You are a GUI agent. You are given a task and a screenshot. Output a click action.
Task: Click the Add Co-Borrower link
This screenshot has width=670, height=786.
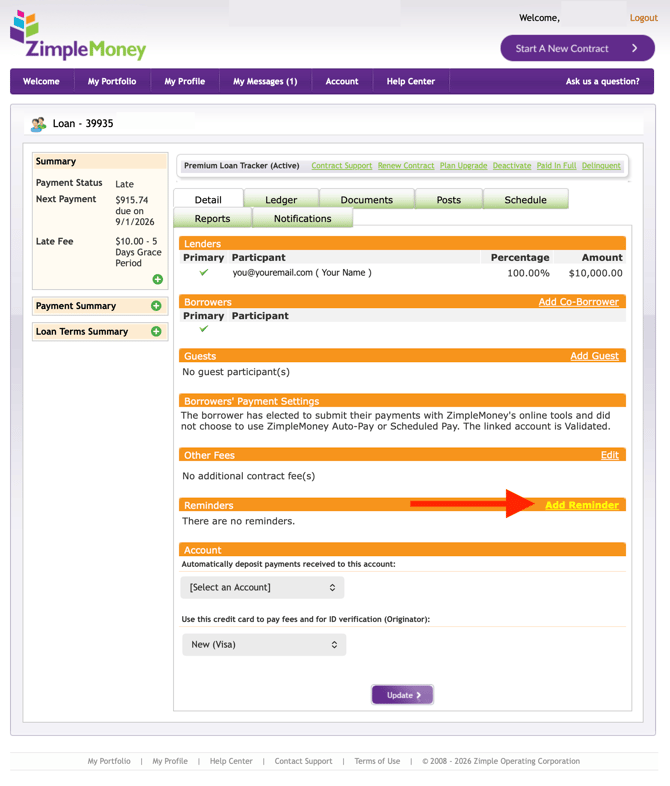tap(578, 302)
